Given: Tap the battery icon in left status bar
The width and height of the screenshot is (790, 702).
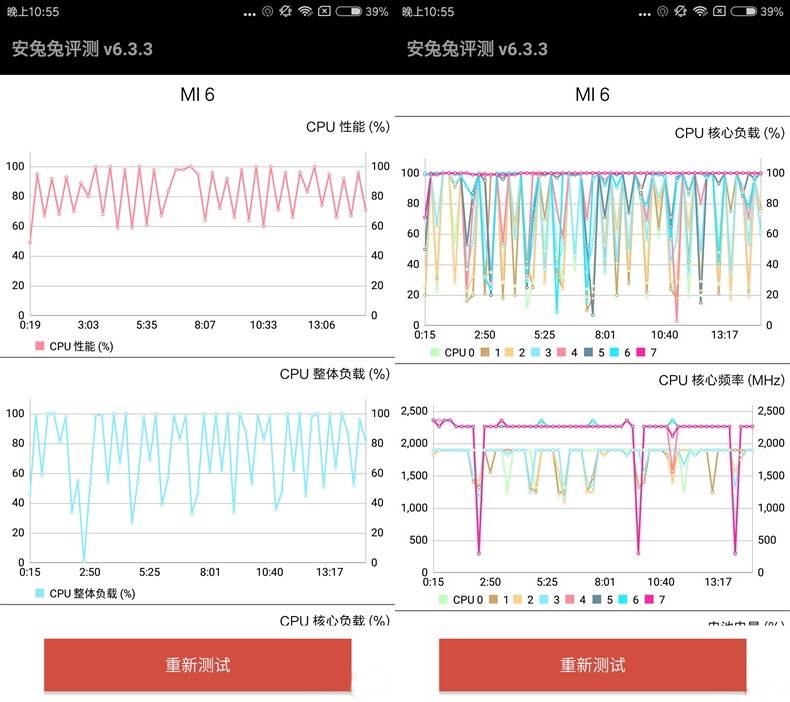Looking at the screenshot, I should point(348,12).
